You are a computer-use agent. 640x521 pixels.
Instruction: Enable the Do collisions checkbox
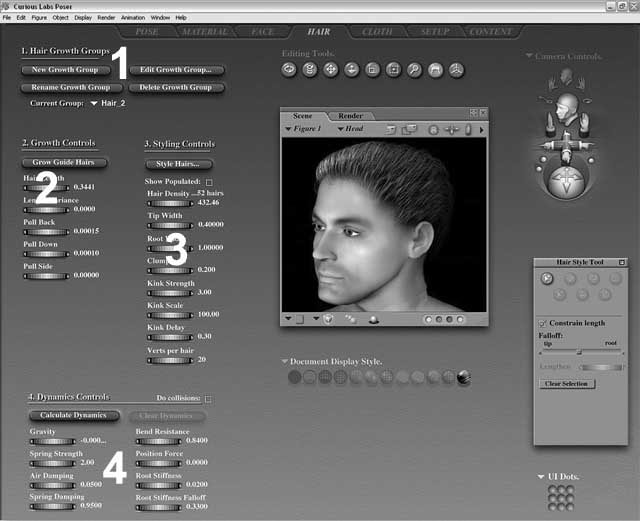(x=208, y=399)
